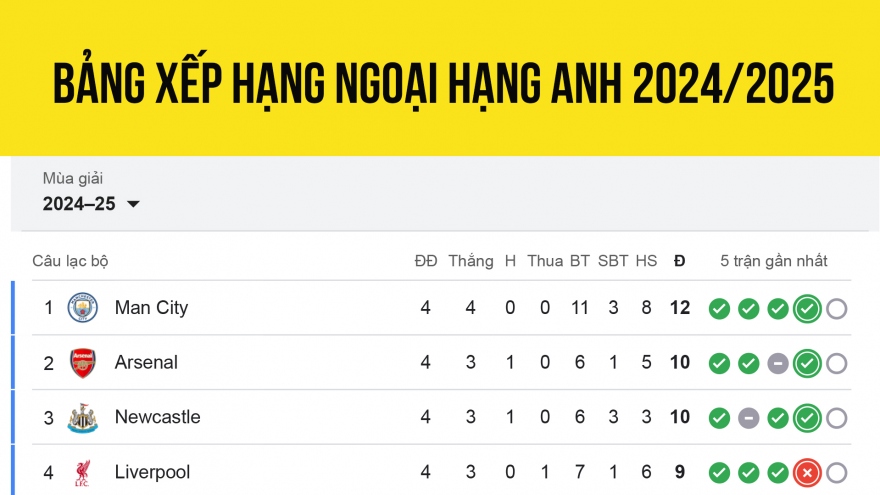Click the blue bar beside Man City row

tap(13, 308)
